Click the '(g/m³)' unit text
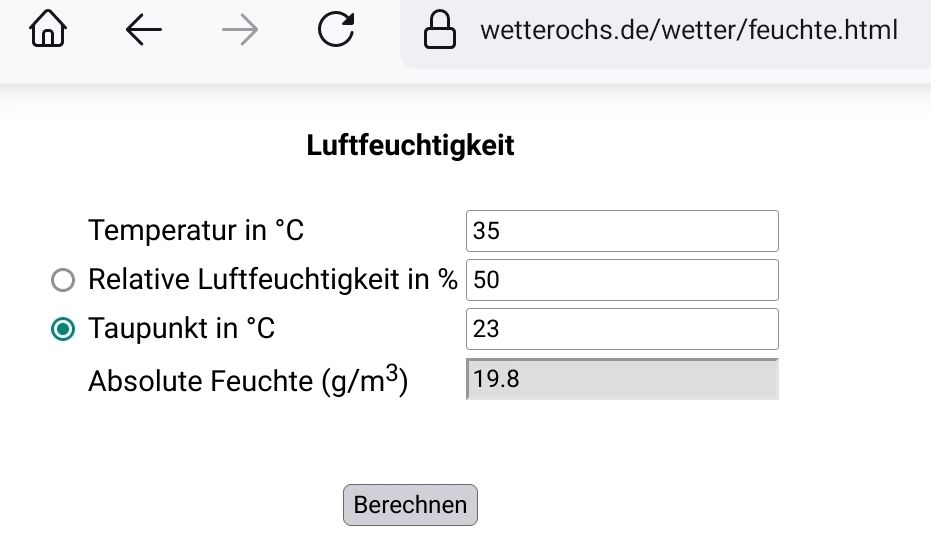931x549 pixels. (x=365, y=381)
